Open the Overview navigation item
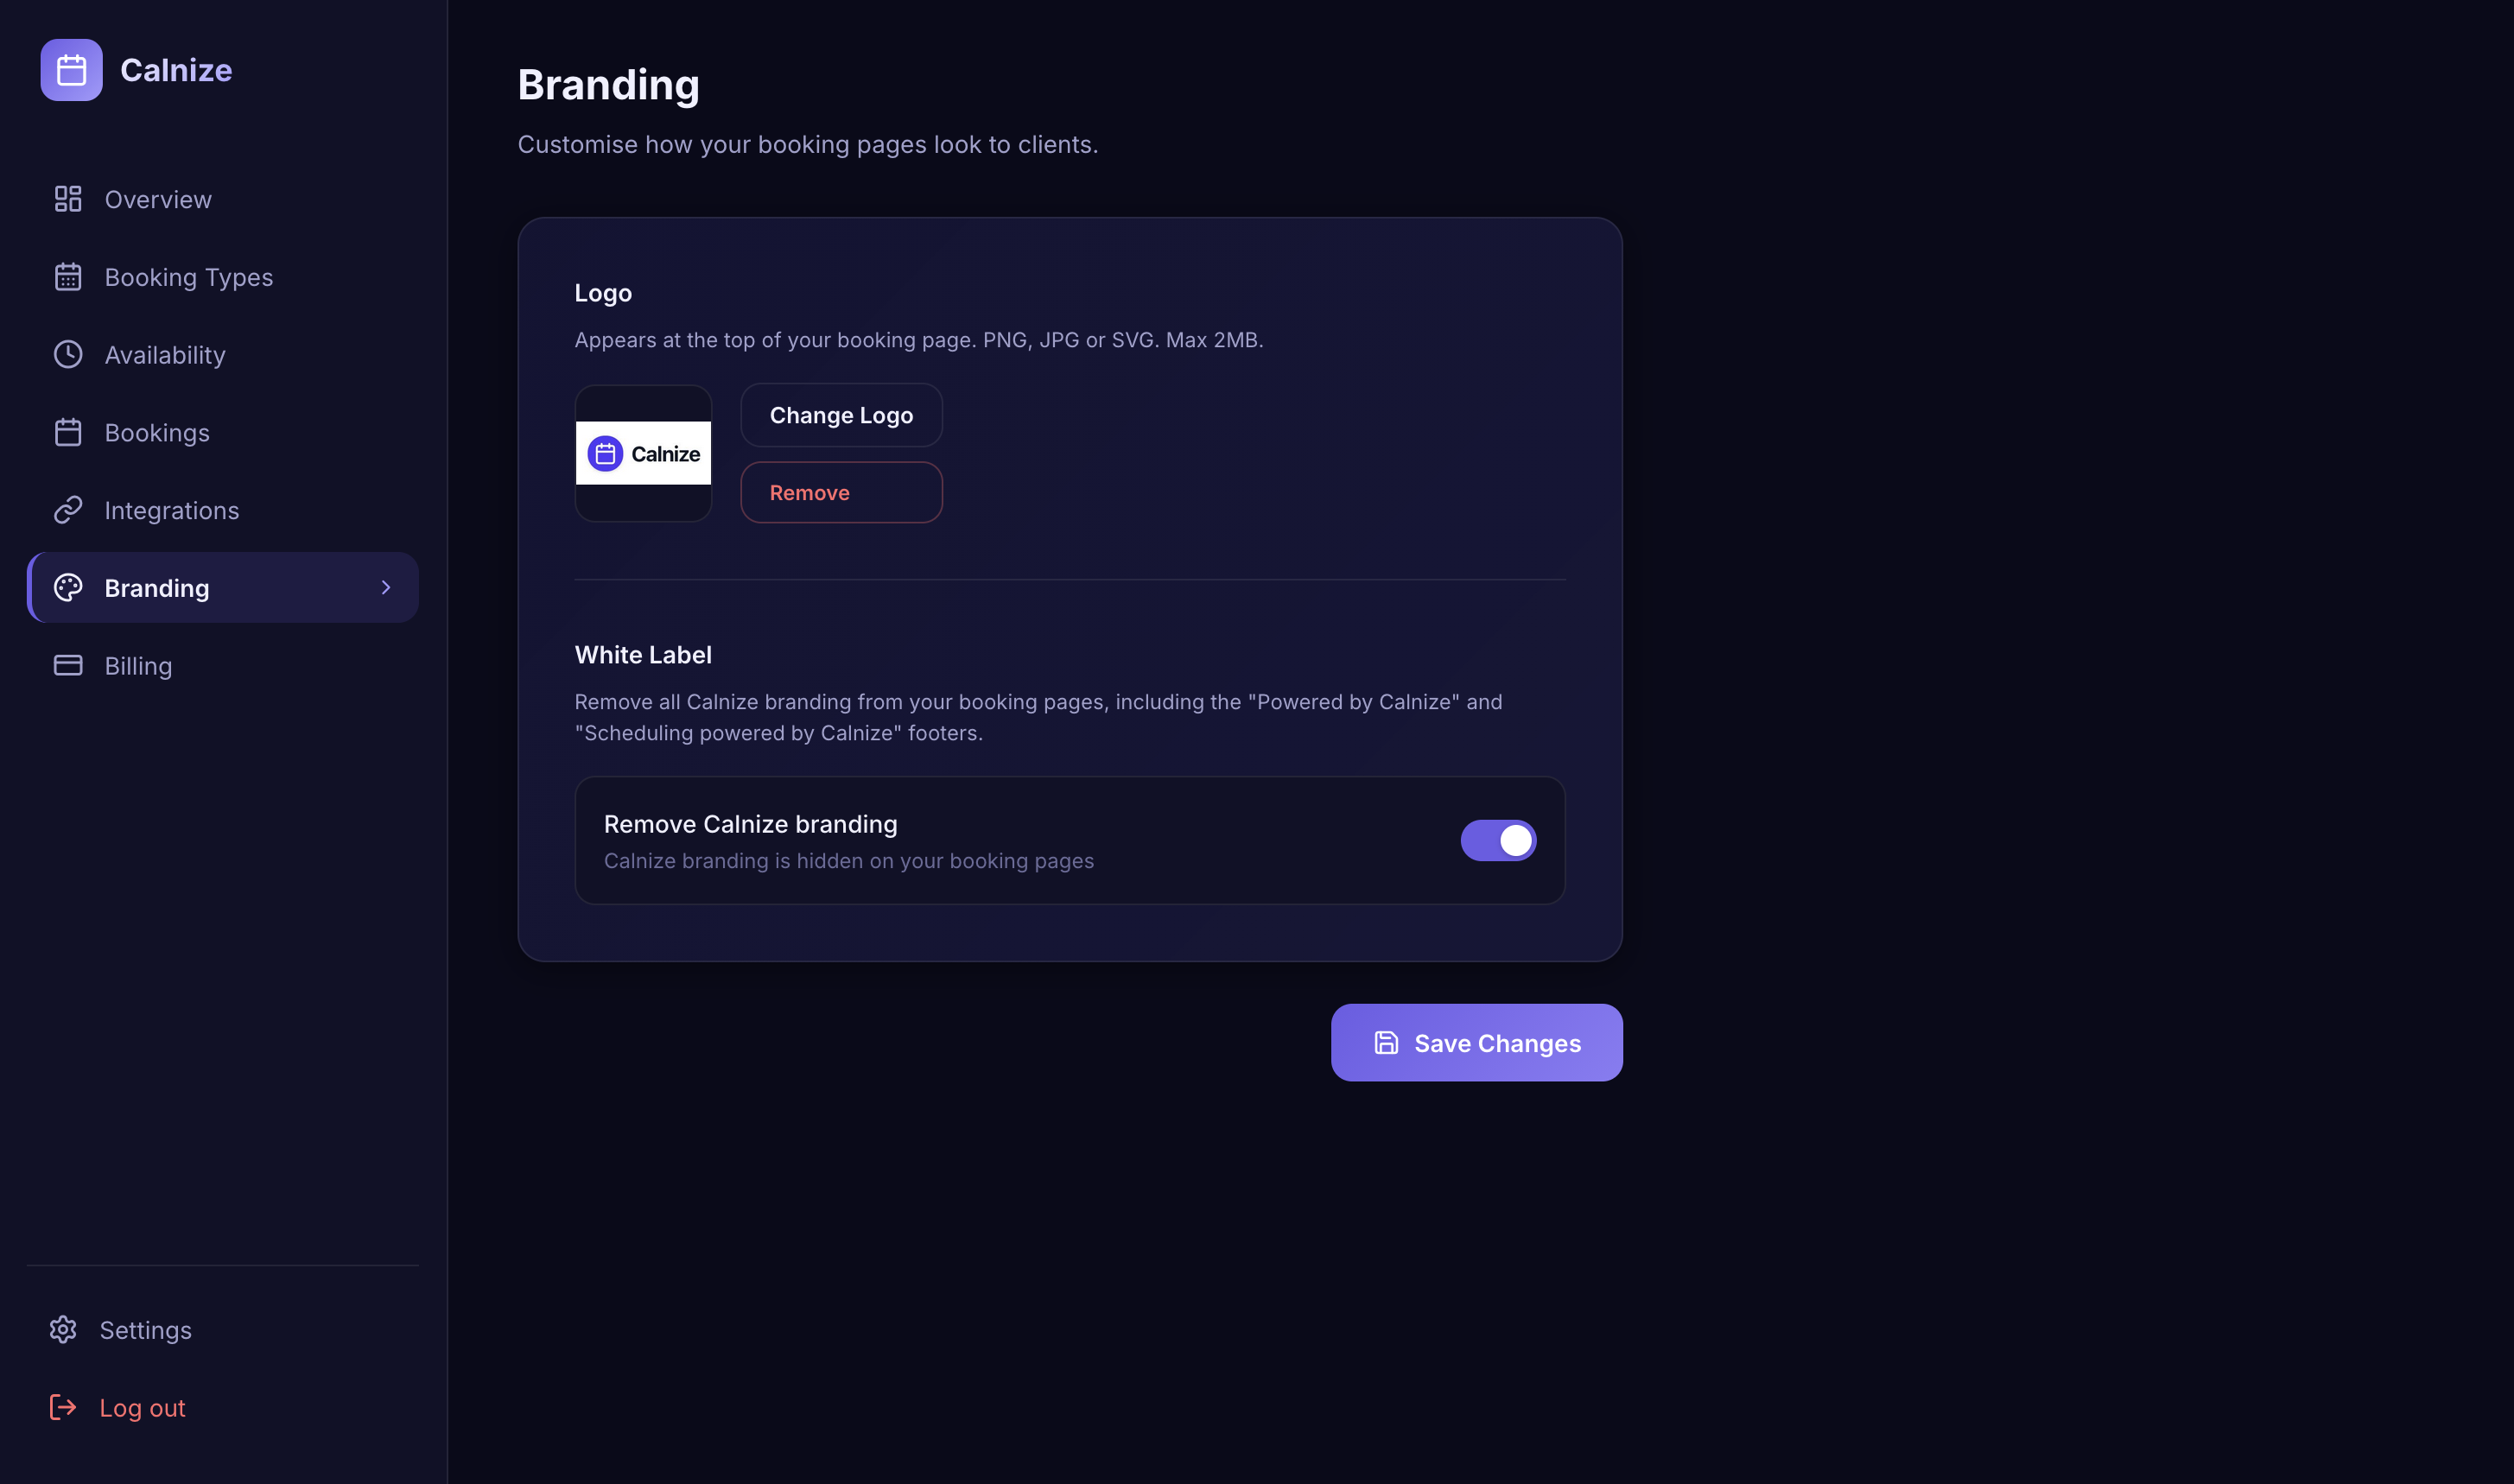 tap(157, 198)
